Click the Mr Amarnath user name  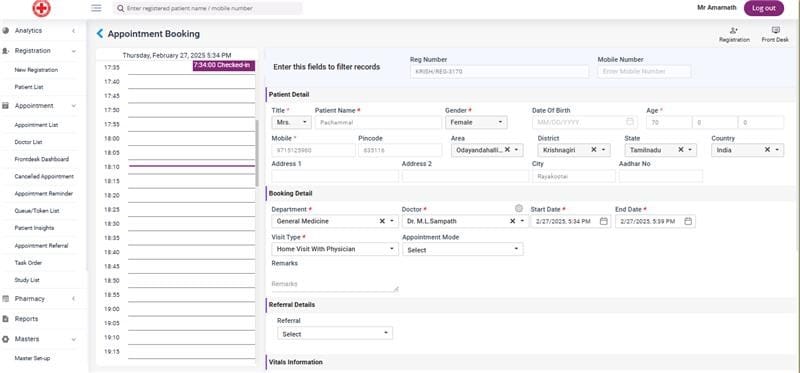pyautogui.click(x=716, y=8)
